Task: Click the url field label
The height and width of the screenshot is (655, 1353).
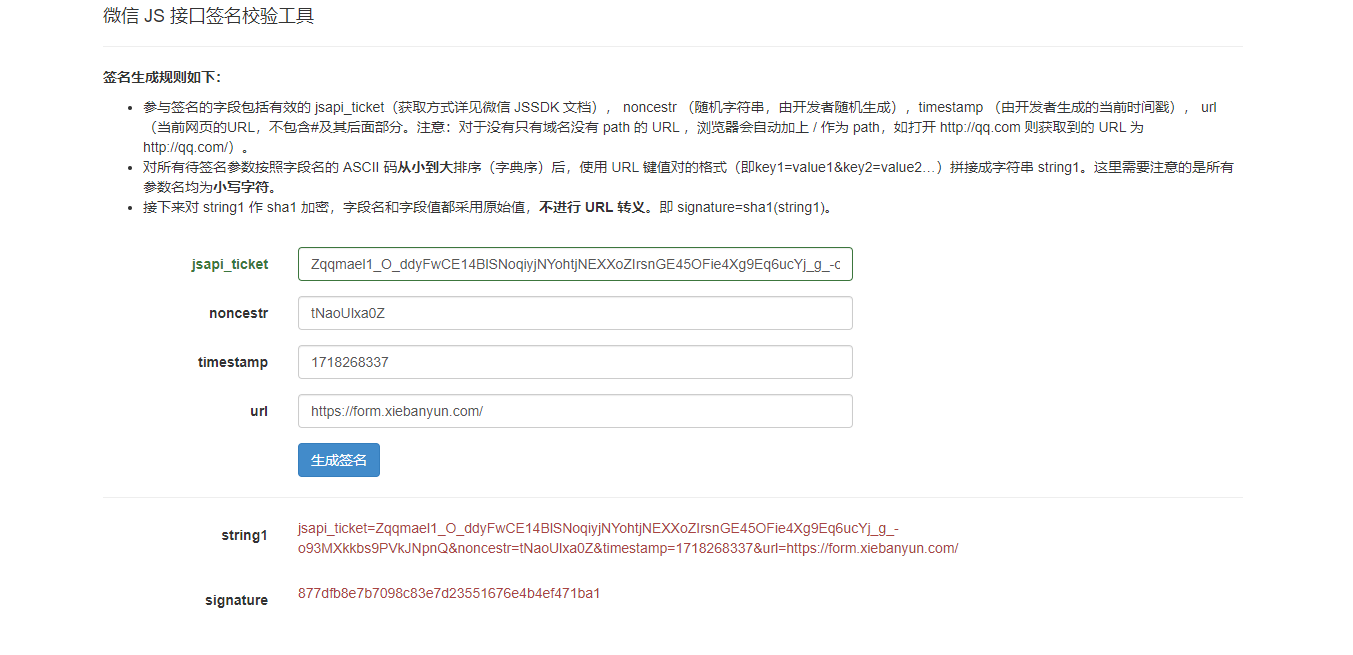Action: [259, 411]
